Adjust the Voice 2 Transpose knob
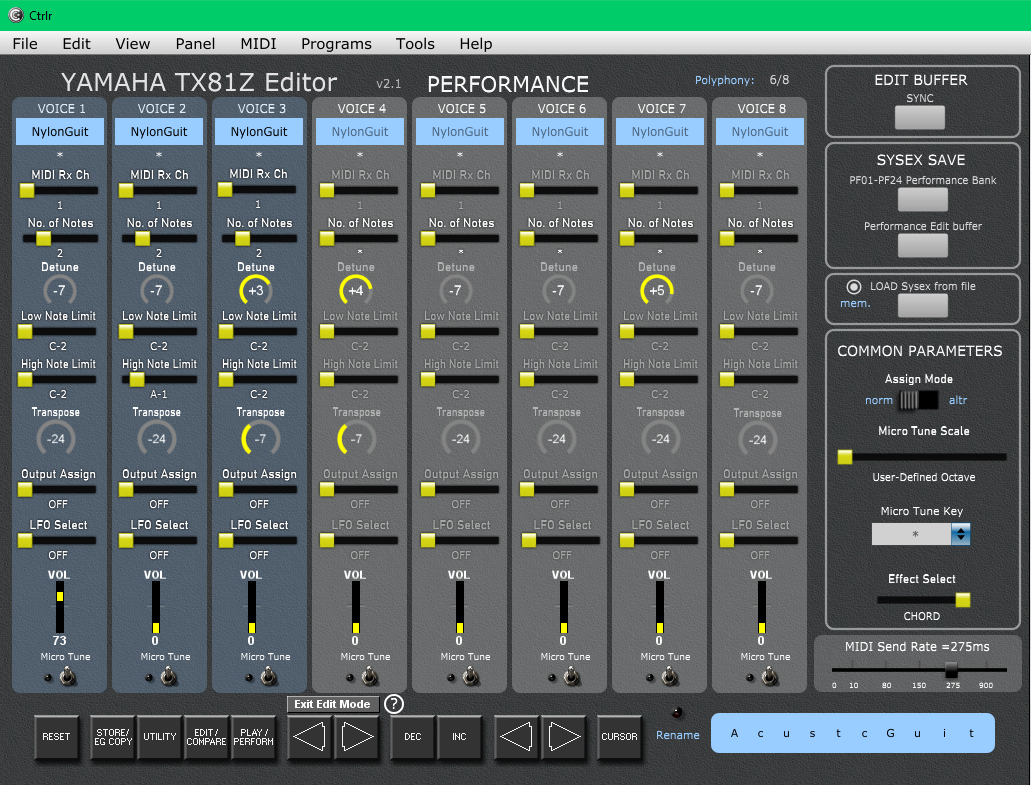Viewport: 1031px width, 785px height. coord(156,439)
